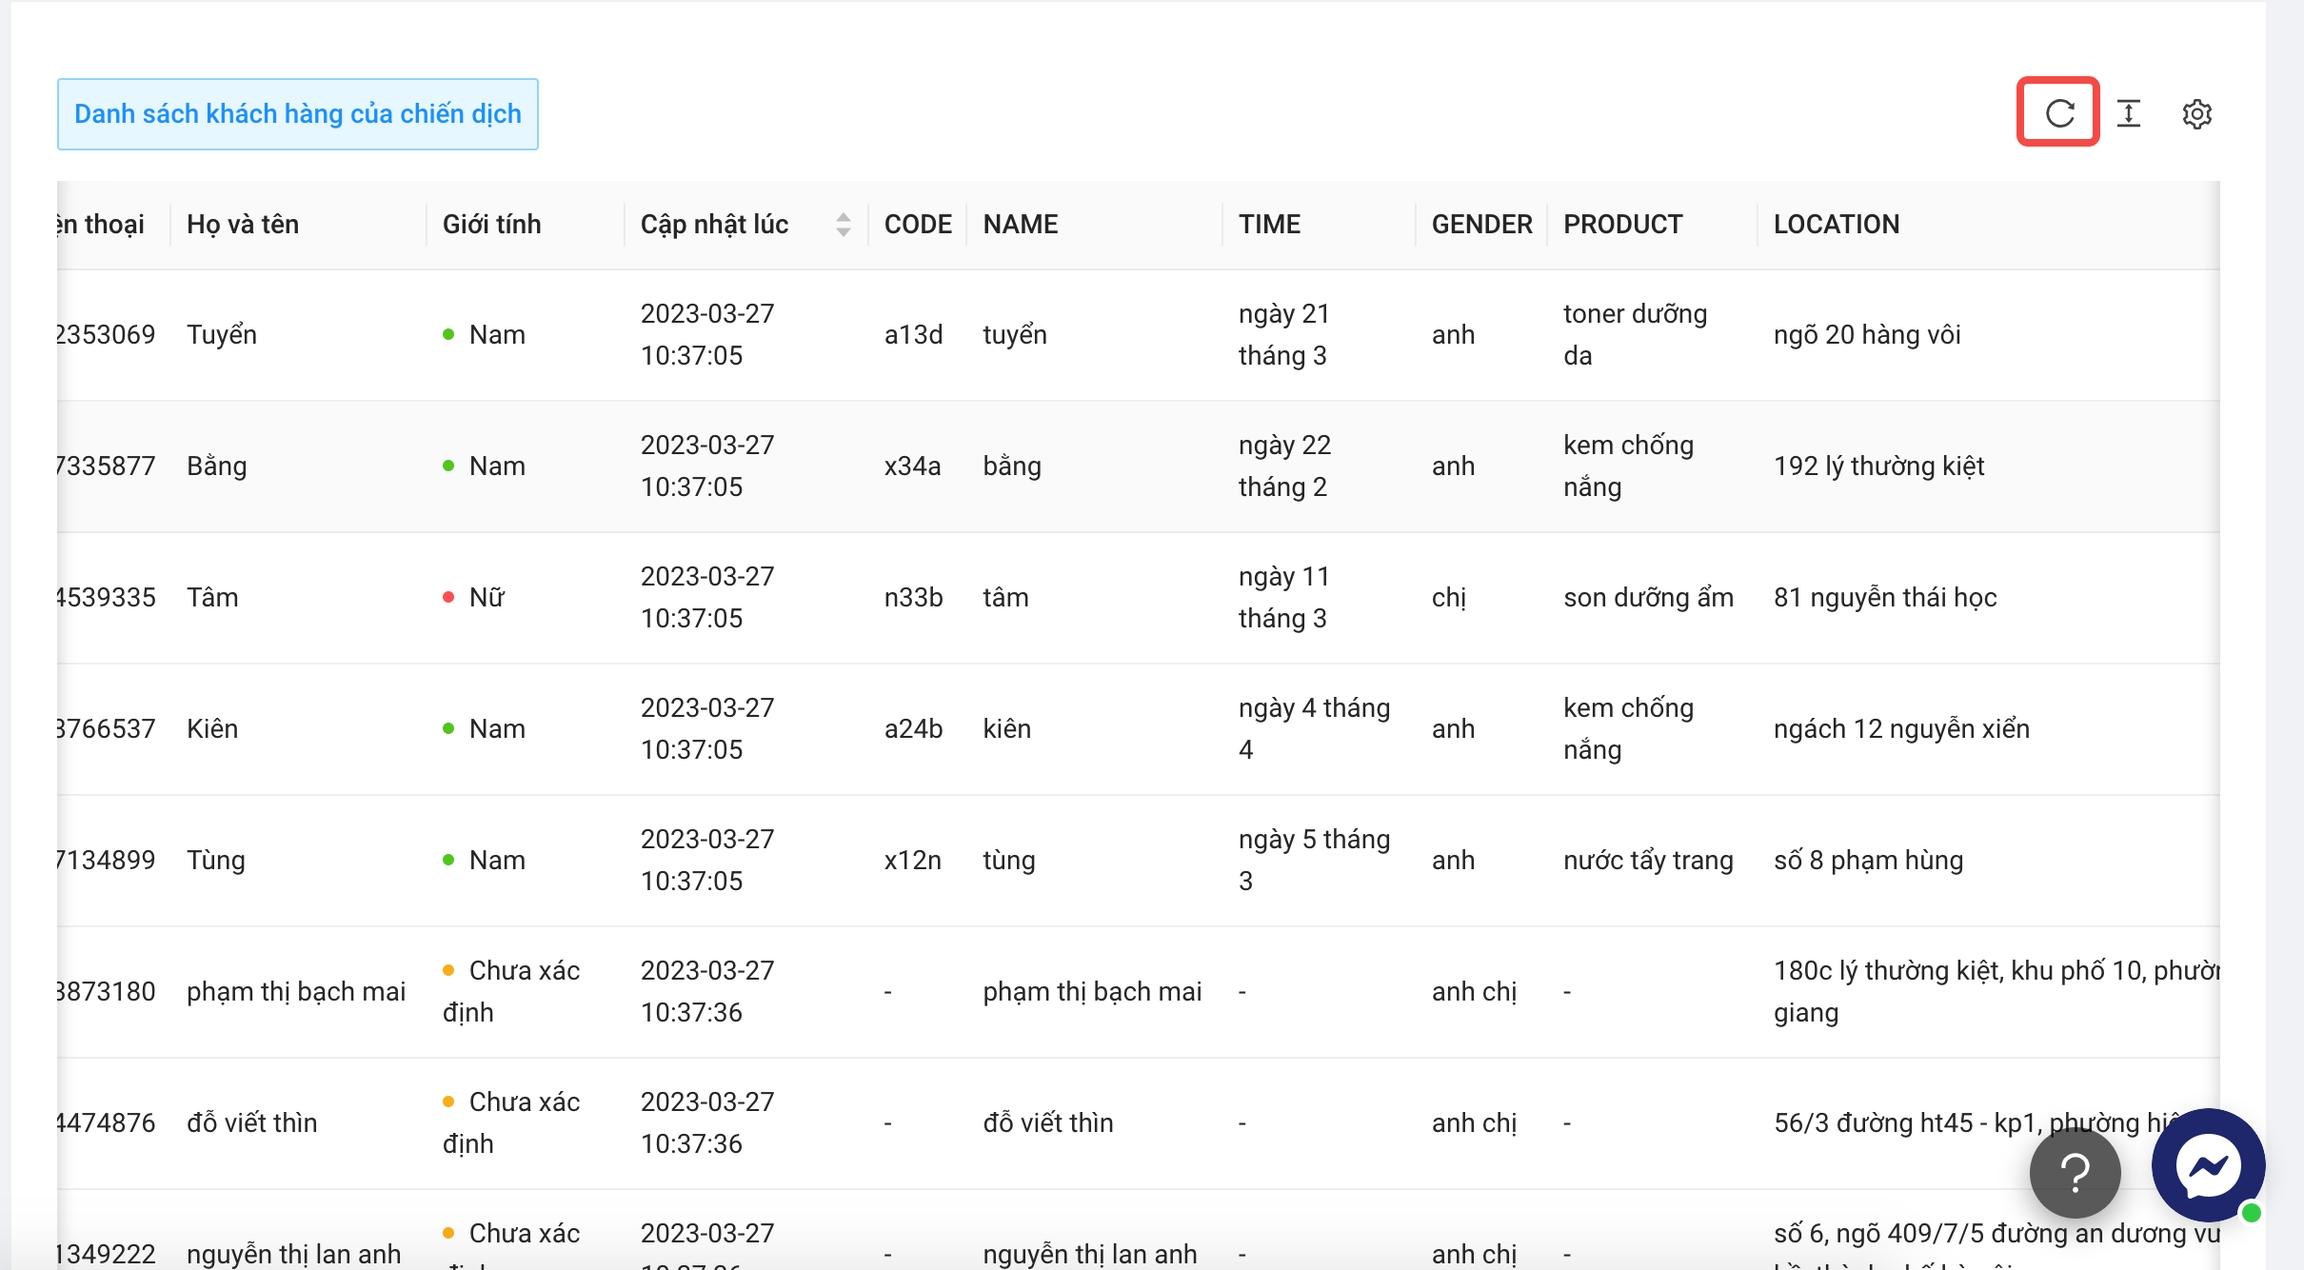Image resolution: width=2304 pixels, height=1270 pixels.
Task: Click the Họ và tên column header
Action: 243,225
